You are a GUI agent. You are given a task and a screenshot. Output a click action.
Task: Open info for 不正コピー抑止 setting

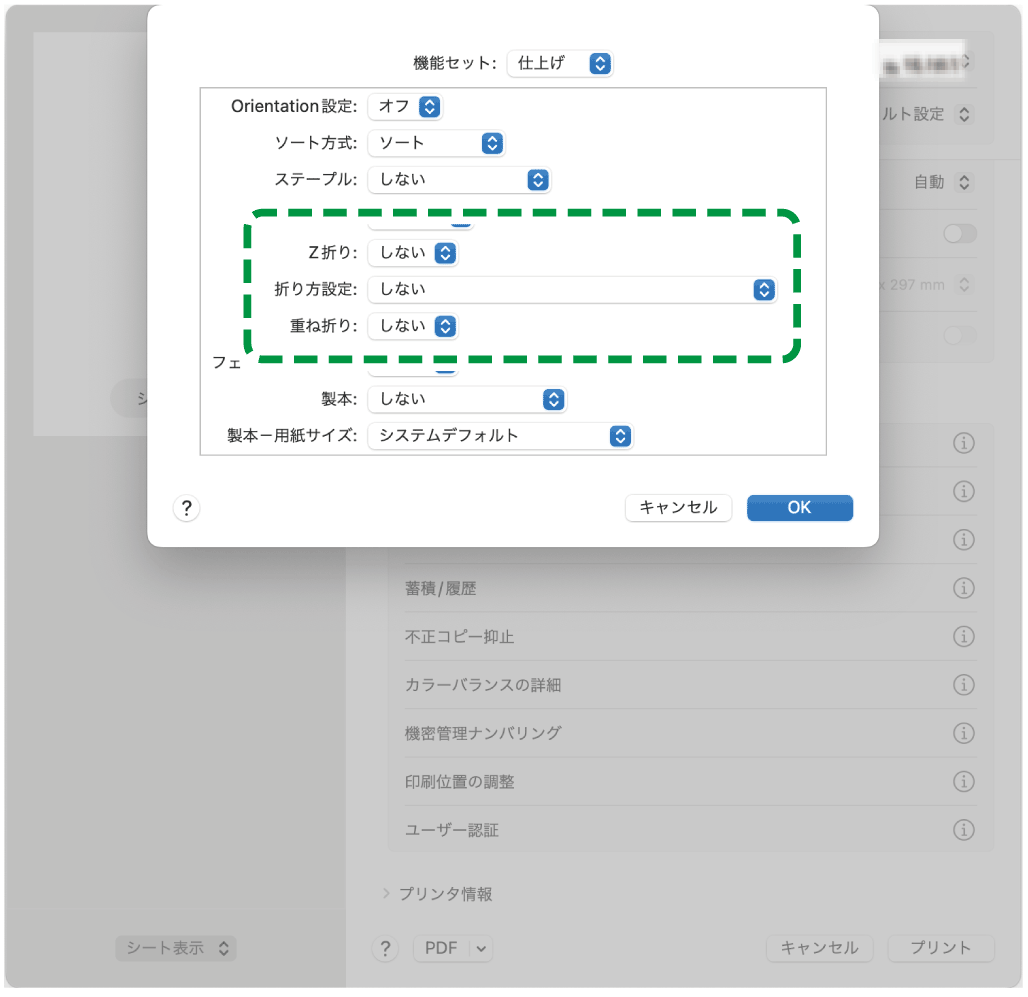(x=963, y=636)
